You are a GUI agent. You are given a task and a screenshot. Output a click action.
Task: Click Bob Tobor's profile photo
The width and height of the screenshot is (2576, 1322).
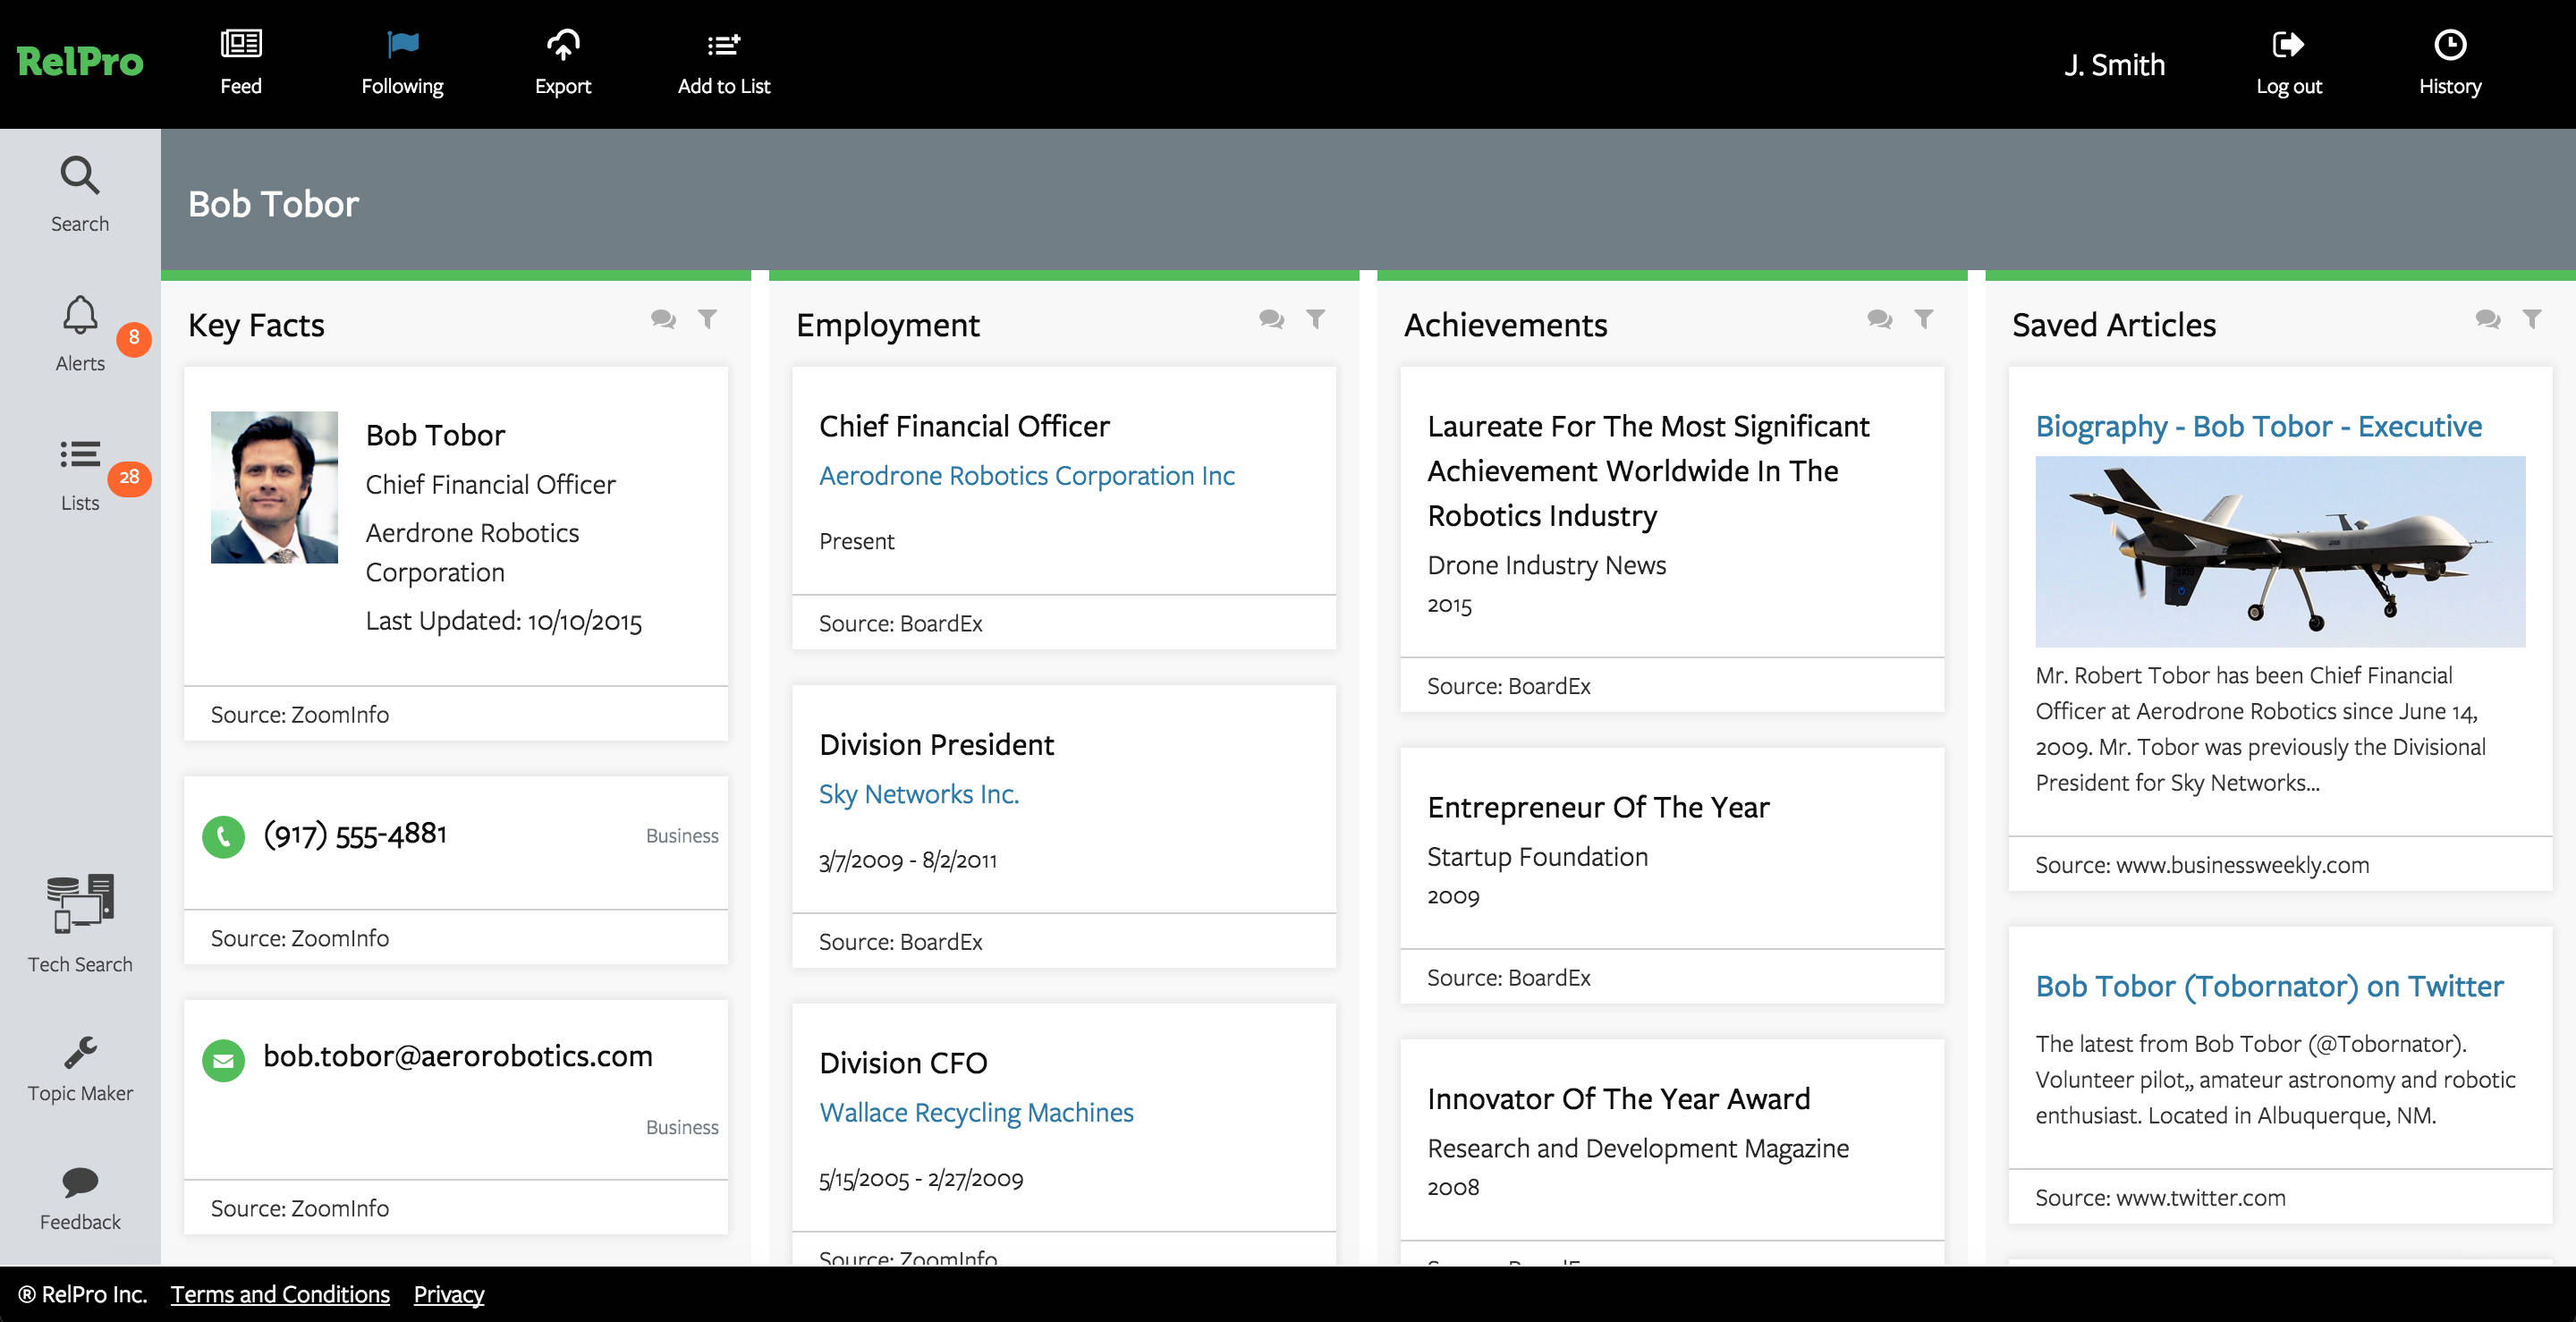(x=274, y=488)
